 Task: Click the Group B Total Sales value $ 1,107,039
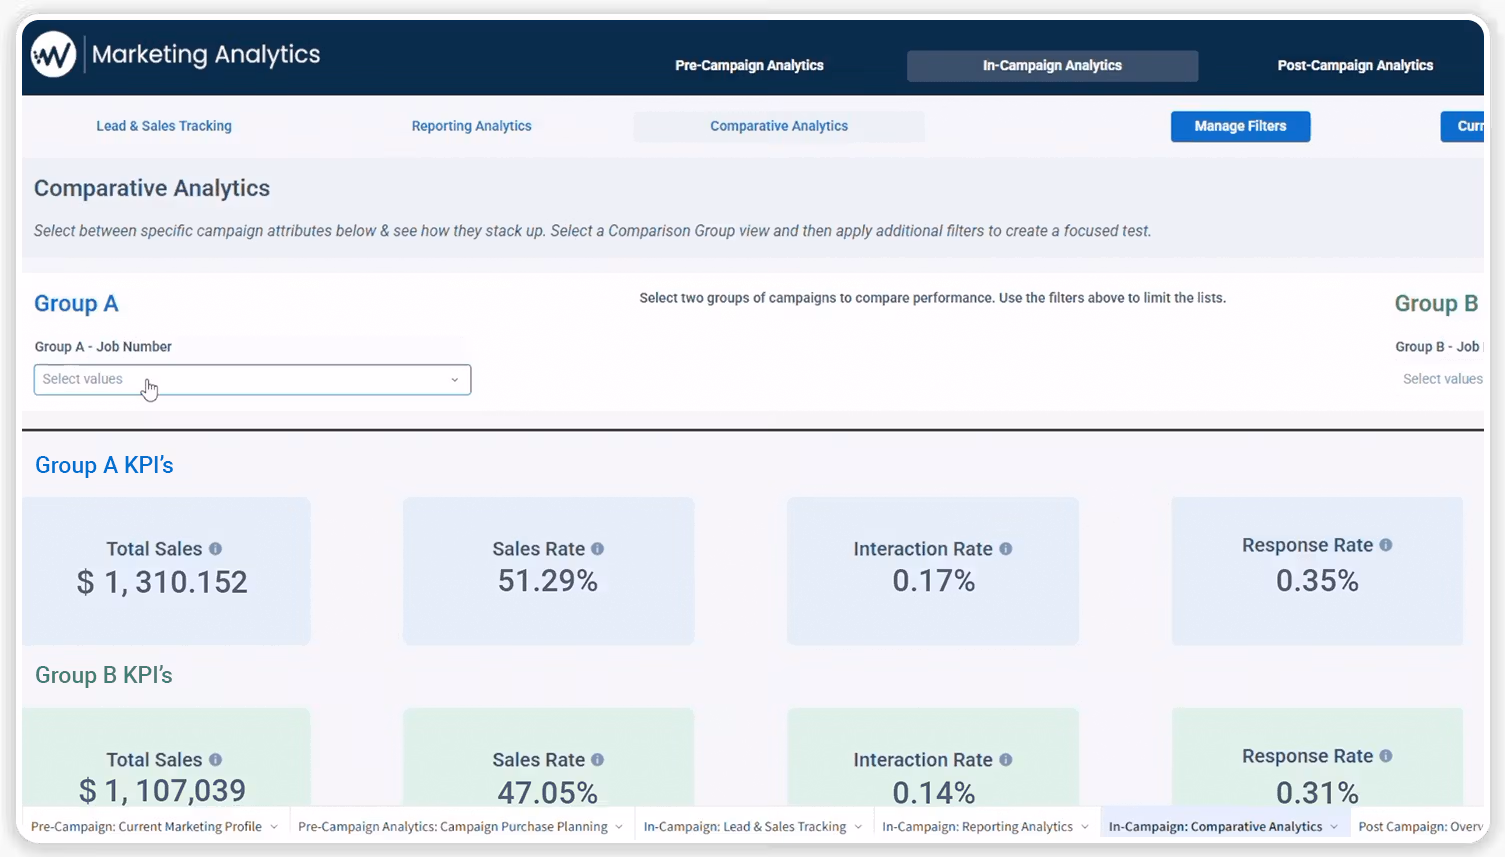tap(162, 791)
